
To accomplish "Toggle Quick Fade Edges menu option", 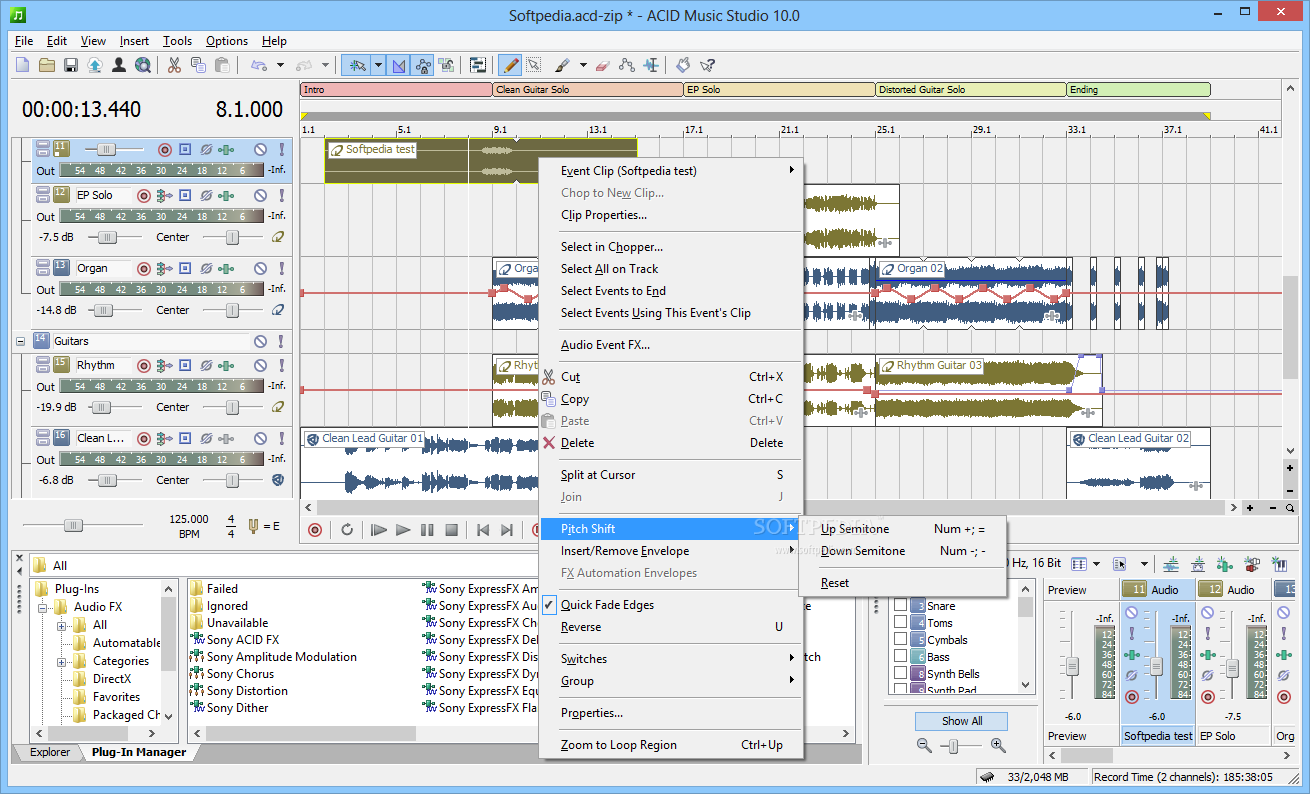I will (x=671, y=605).
